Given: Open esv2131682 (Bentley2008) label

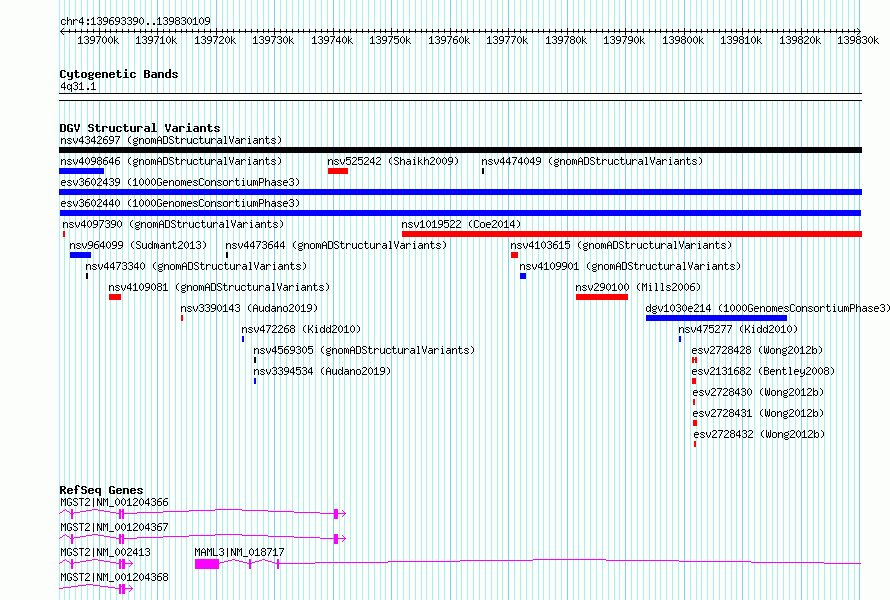Looking at the screenshot, I should tap(763, 371).
